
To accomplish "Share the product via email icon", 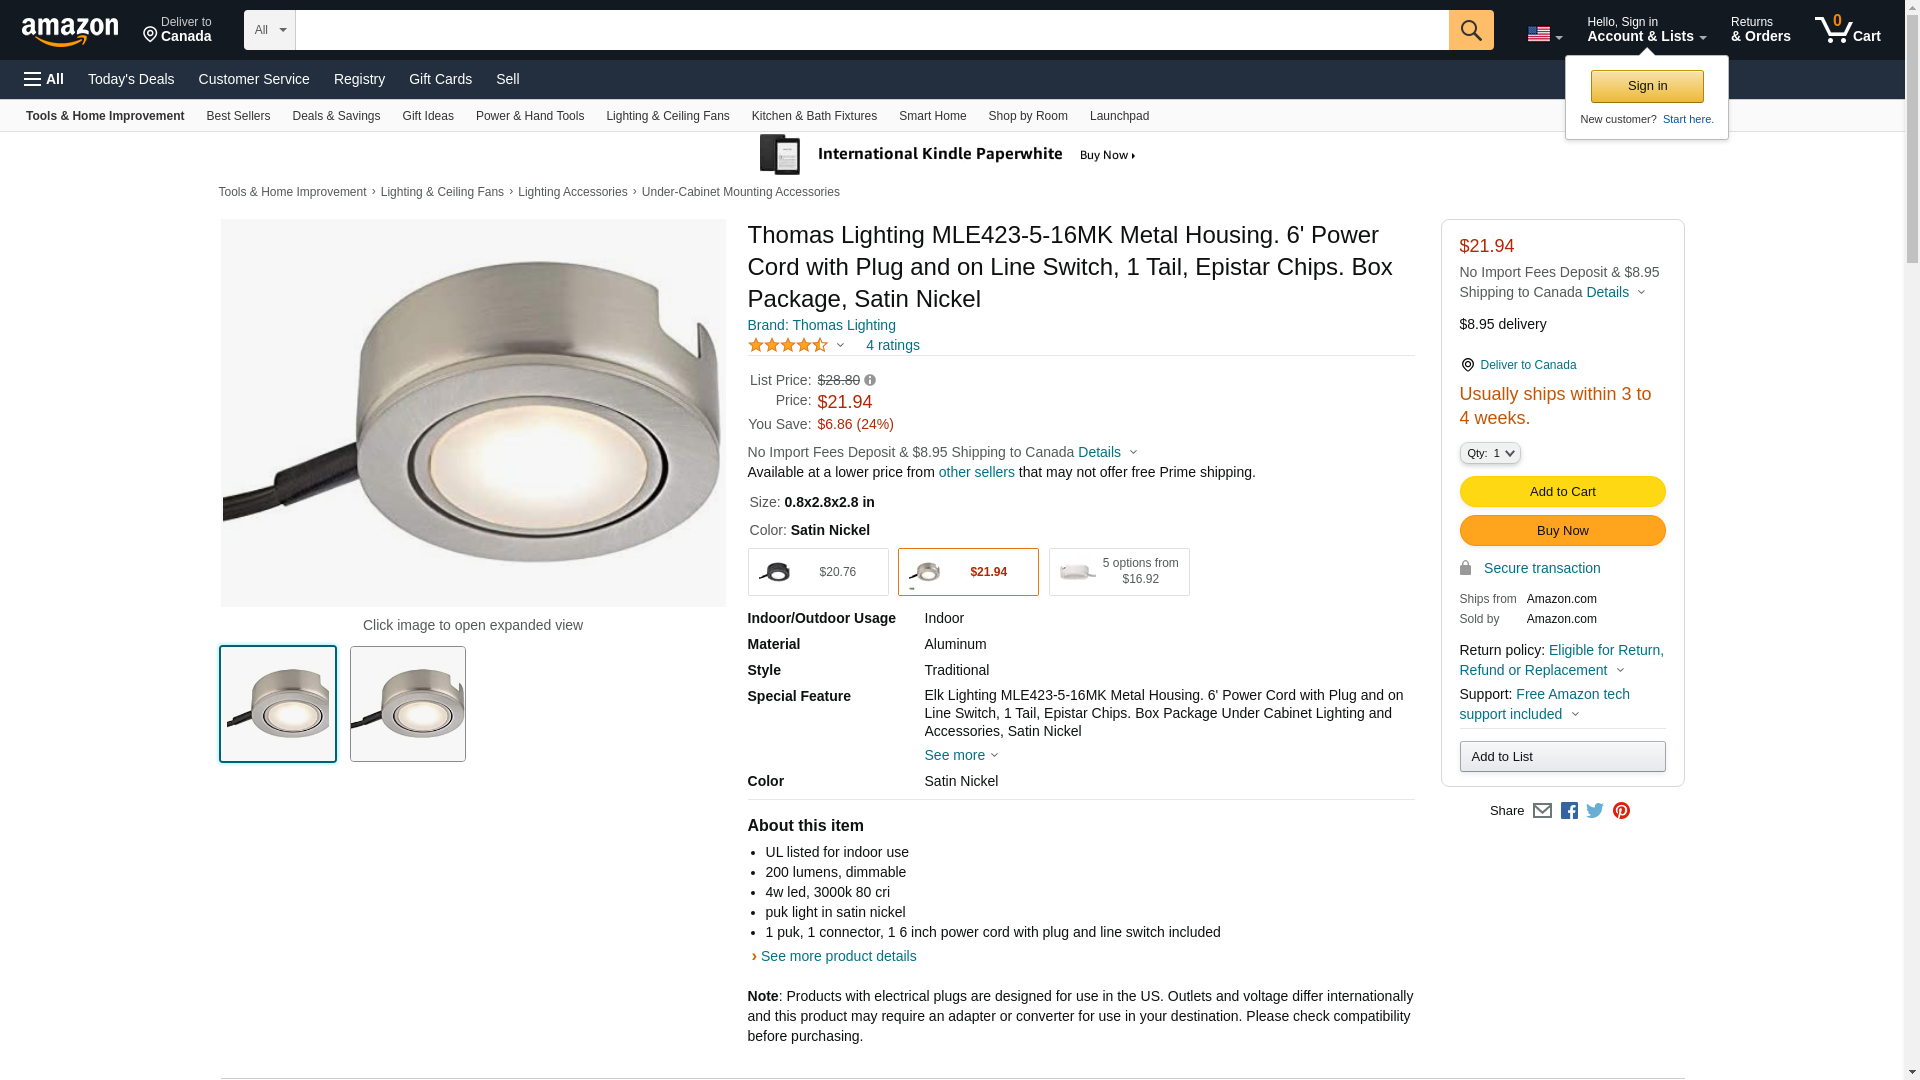I will 1542,811.
